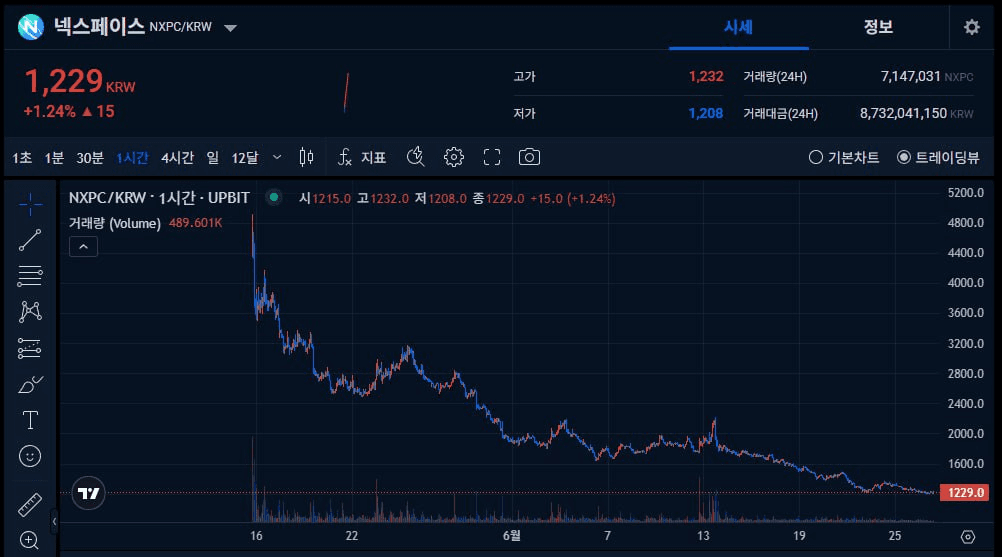
Task: Open the candlestick chart type selector
Action: pos(306,157)
